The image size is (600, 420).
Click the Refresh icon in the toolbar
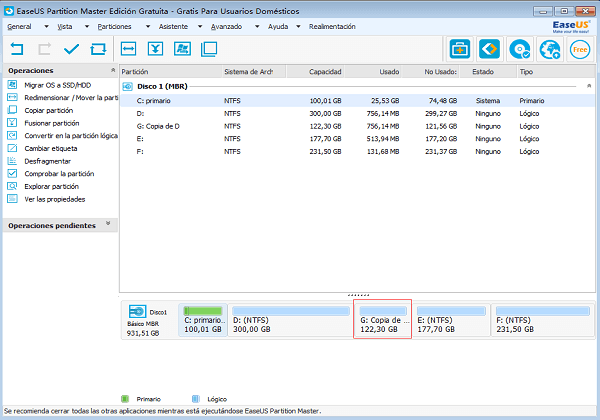97,47
